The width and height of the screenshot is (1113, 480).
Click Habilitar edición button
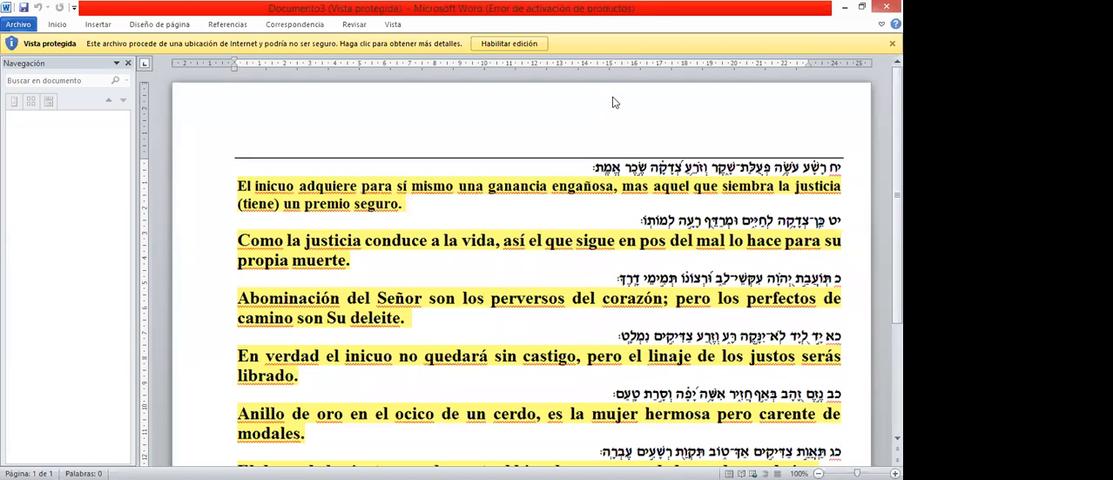click(x=509, y=44)
